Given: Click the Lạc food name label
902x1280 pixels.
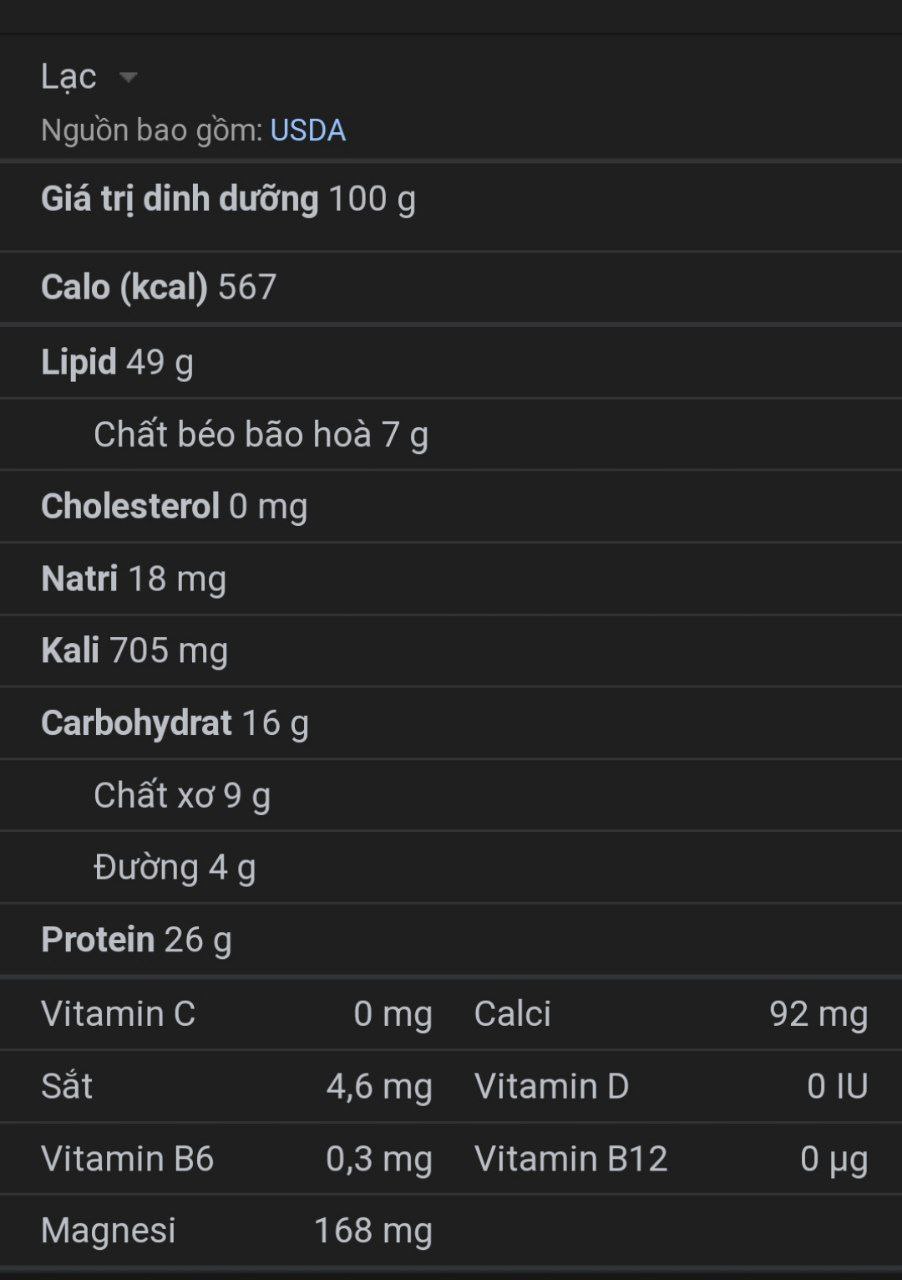Looking at the screenshot, I should 68,77.
